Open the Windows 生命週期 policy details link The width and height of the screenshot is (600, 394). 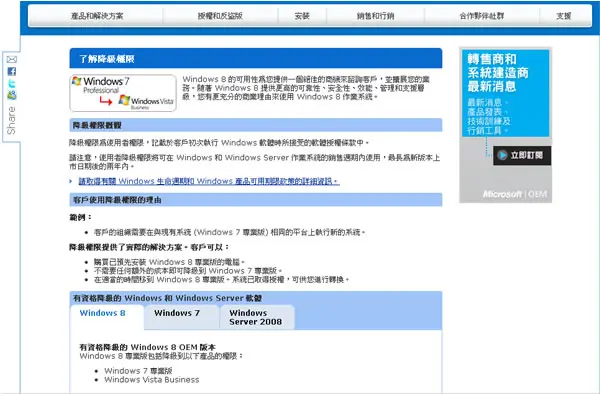[x=209, y=181]
